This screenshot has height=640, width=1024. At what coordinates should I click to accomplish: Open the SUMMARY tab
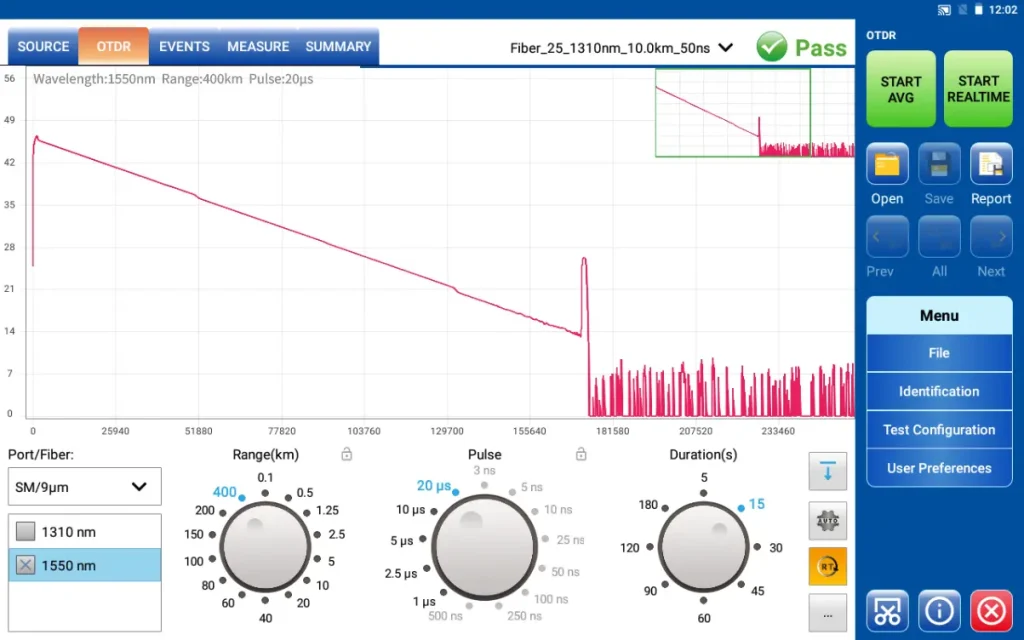pyautogui.click(x=338, y=47)
